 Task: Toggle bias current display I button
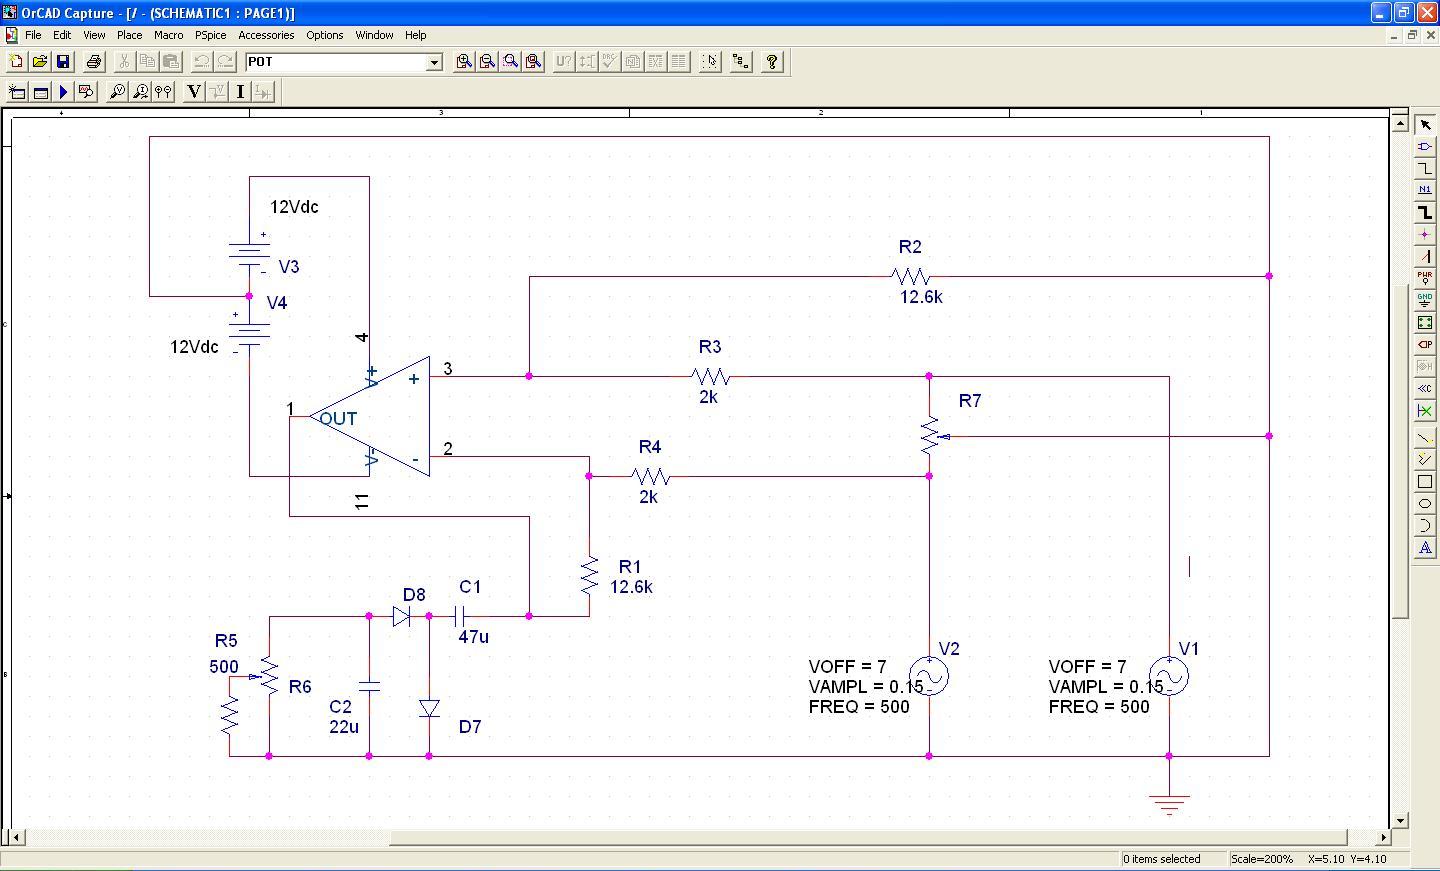240,92
